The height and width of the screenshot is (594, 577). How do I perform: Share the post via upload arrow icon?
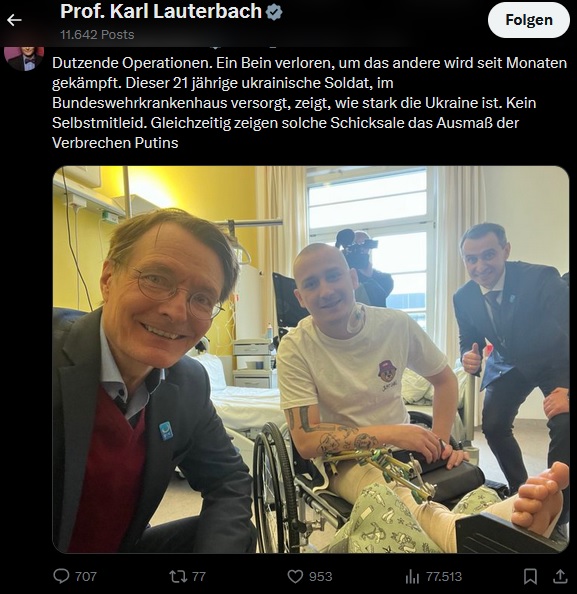coord(560,576)
